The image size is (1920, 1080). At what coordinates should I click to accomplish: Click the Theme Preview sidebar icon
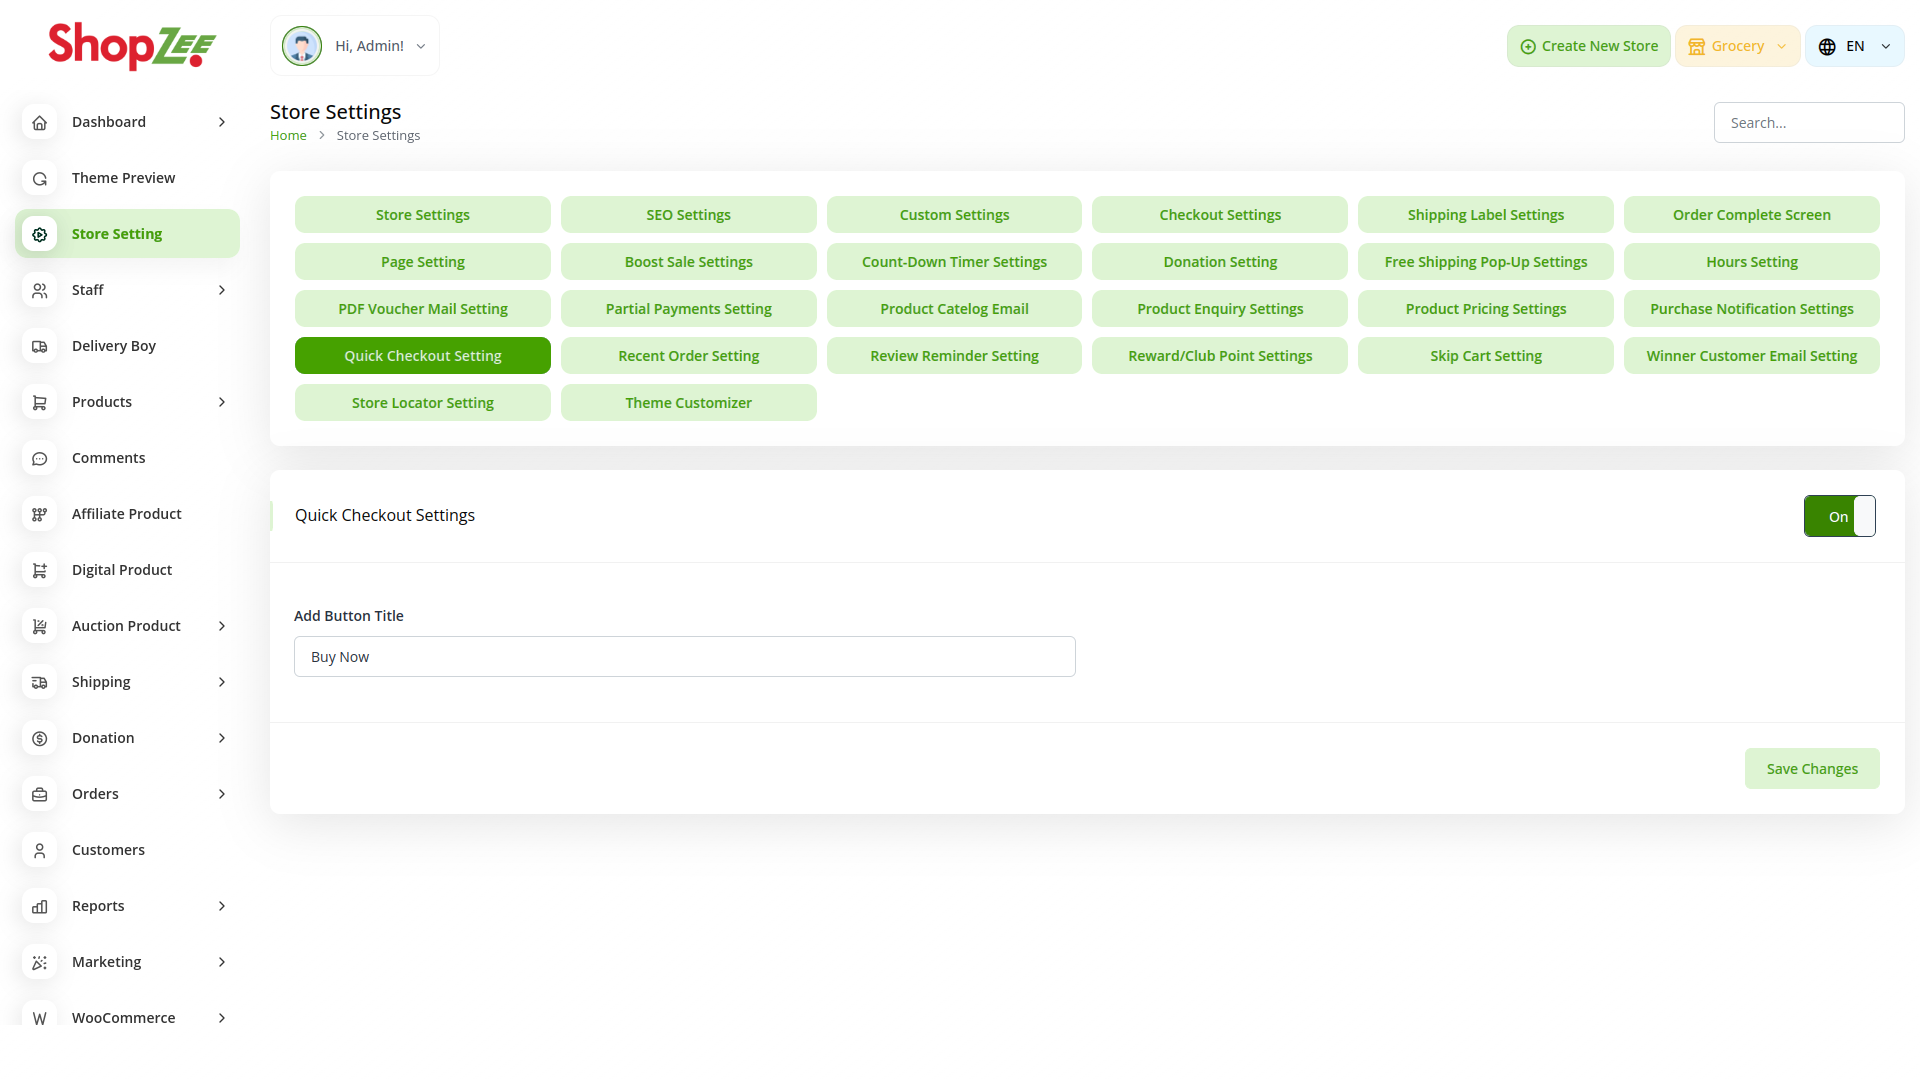pos(39,178)
